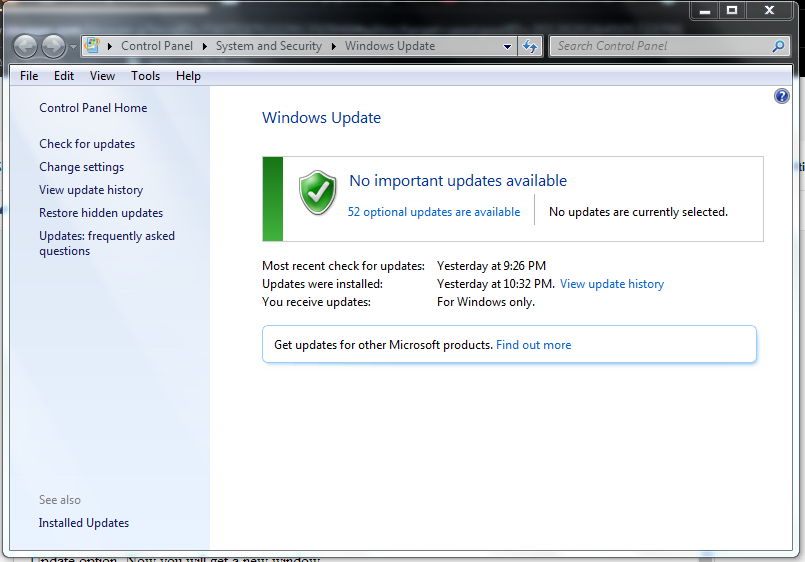The width and height of the screenshot is (805, 562).
Task: Minimize the Windows Update window
Action: click(705, 10)
